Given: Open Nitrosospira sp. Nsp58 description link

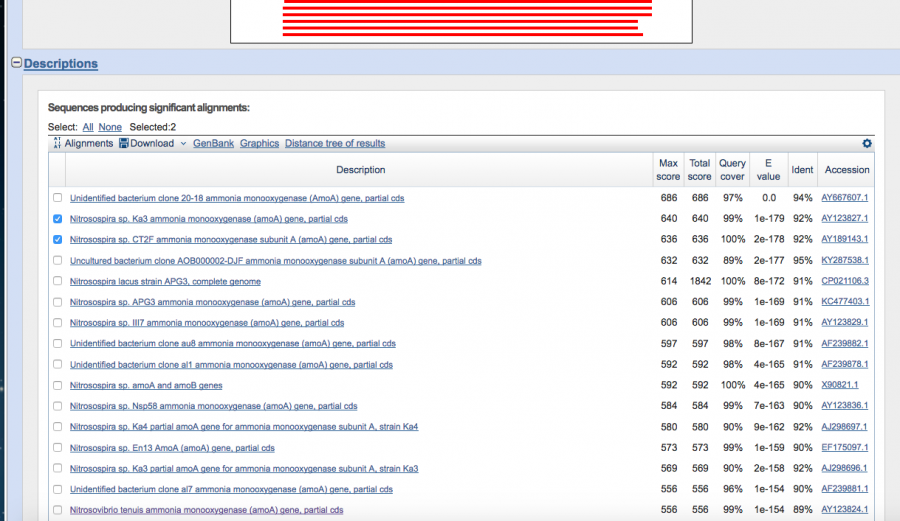Looking at the screenshot, I should click(214, 406).
